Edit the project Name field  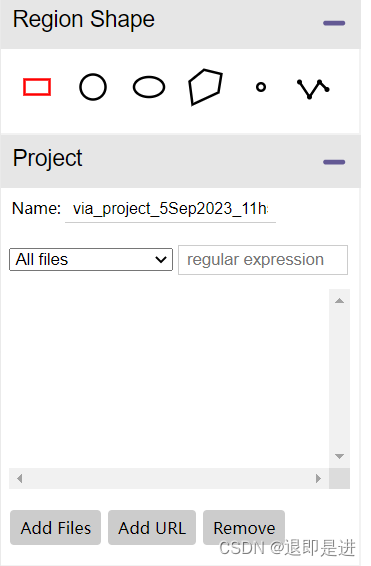[170, 209]
